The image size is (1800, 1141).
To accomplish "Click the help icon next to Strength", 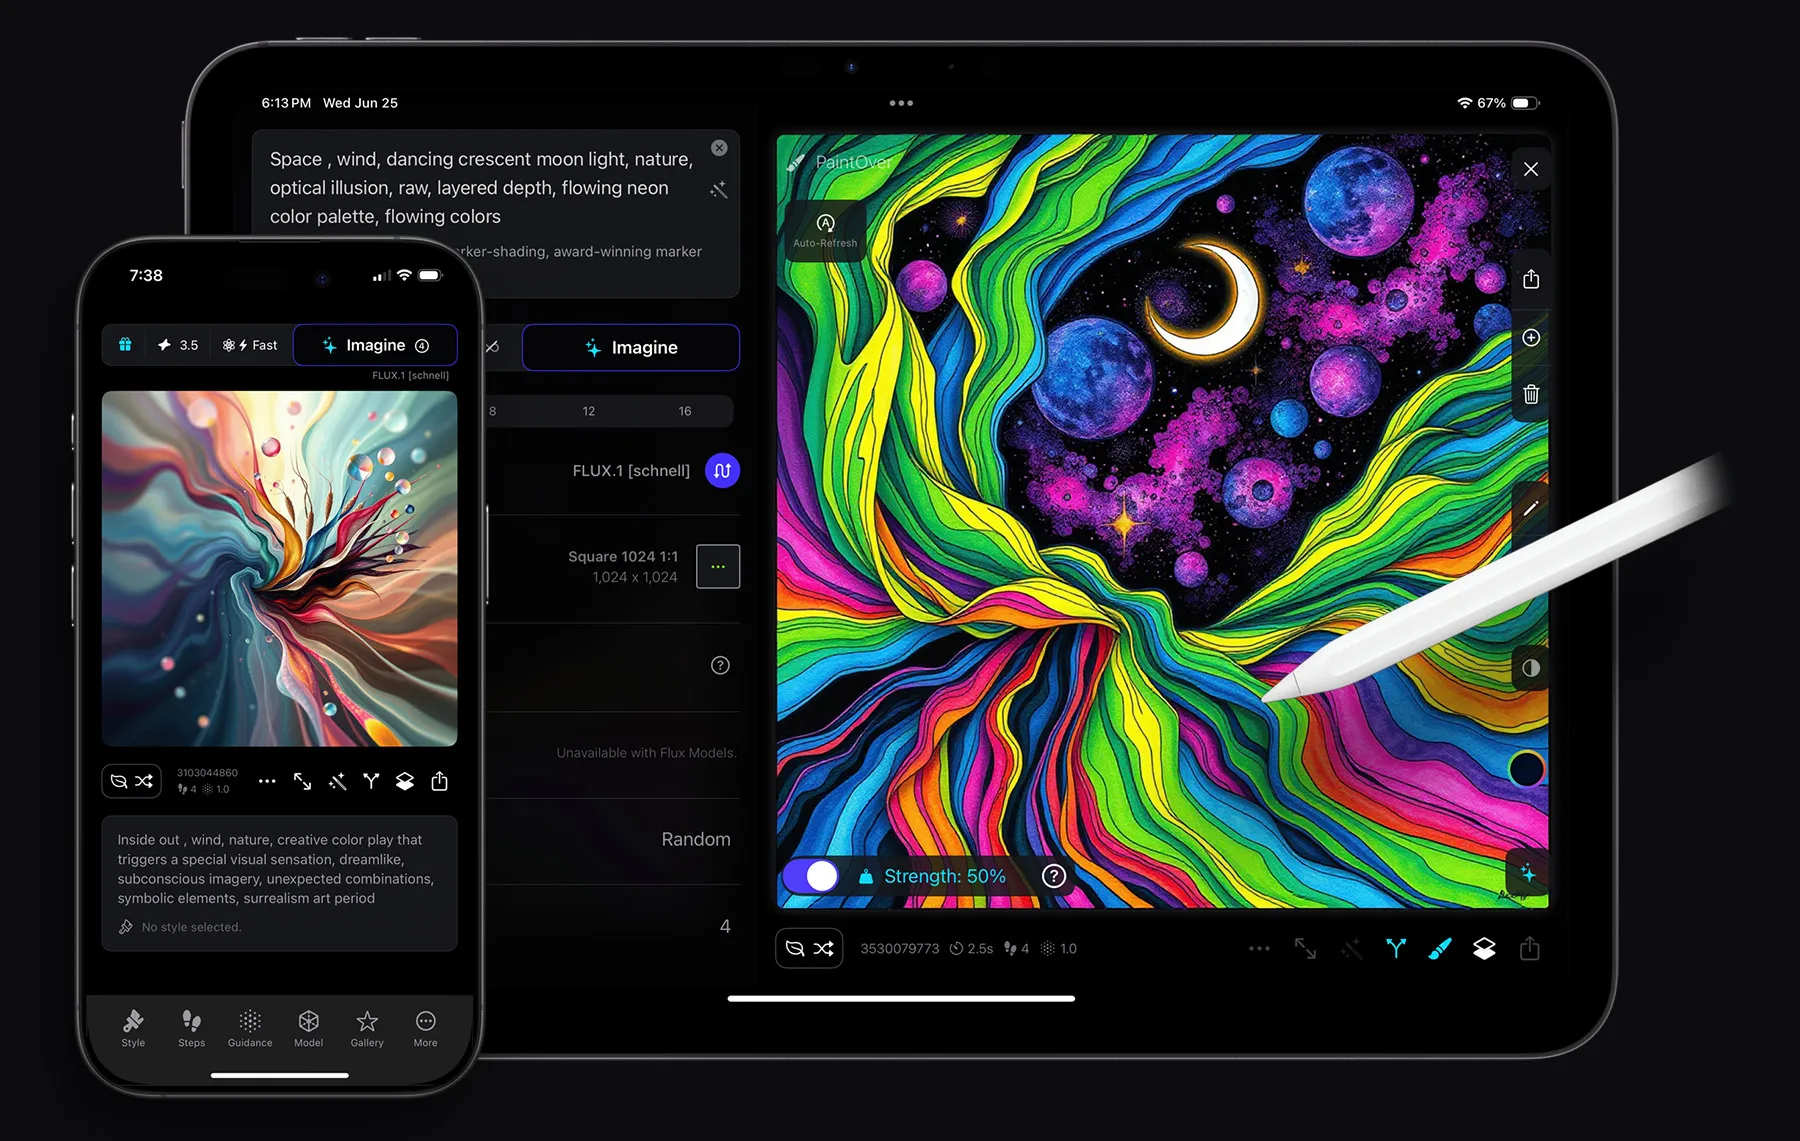I will pos(1053,876).
